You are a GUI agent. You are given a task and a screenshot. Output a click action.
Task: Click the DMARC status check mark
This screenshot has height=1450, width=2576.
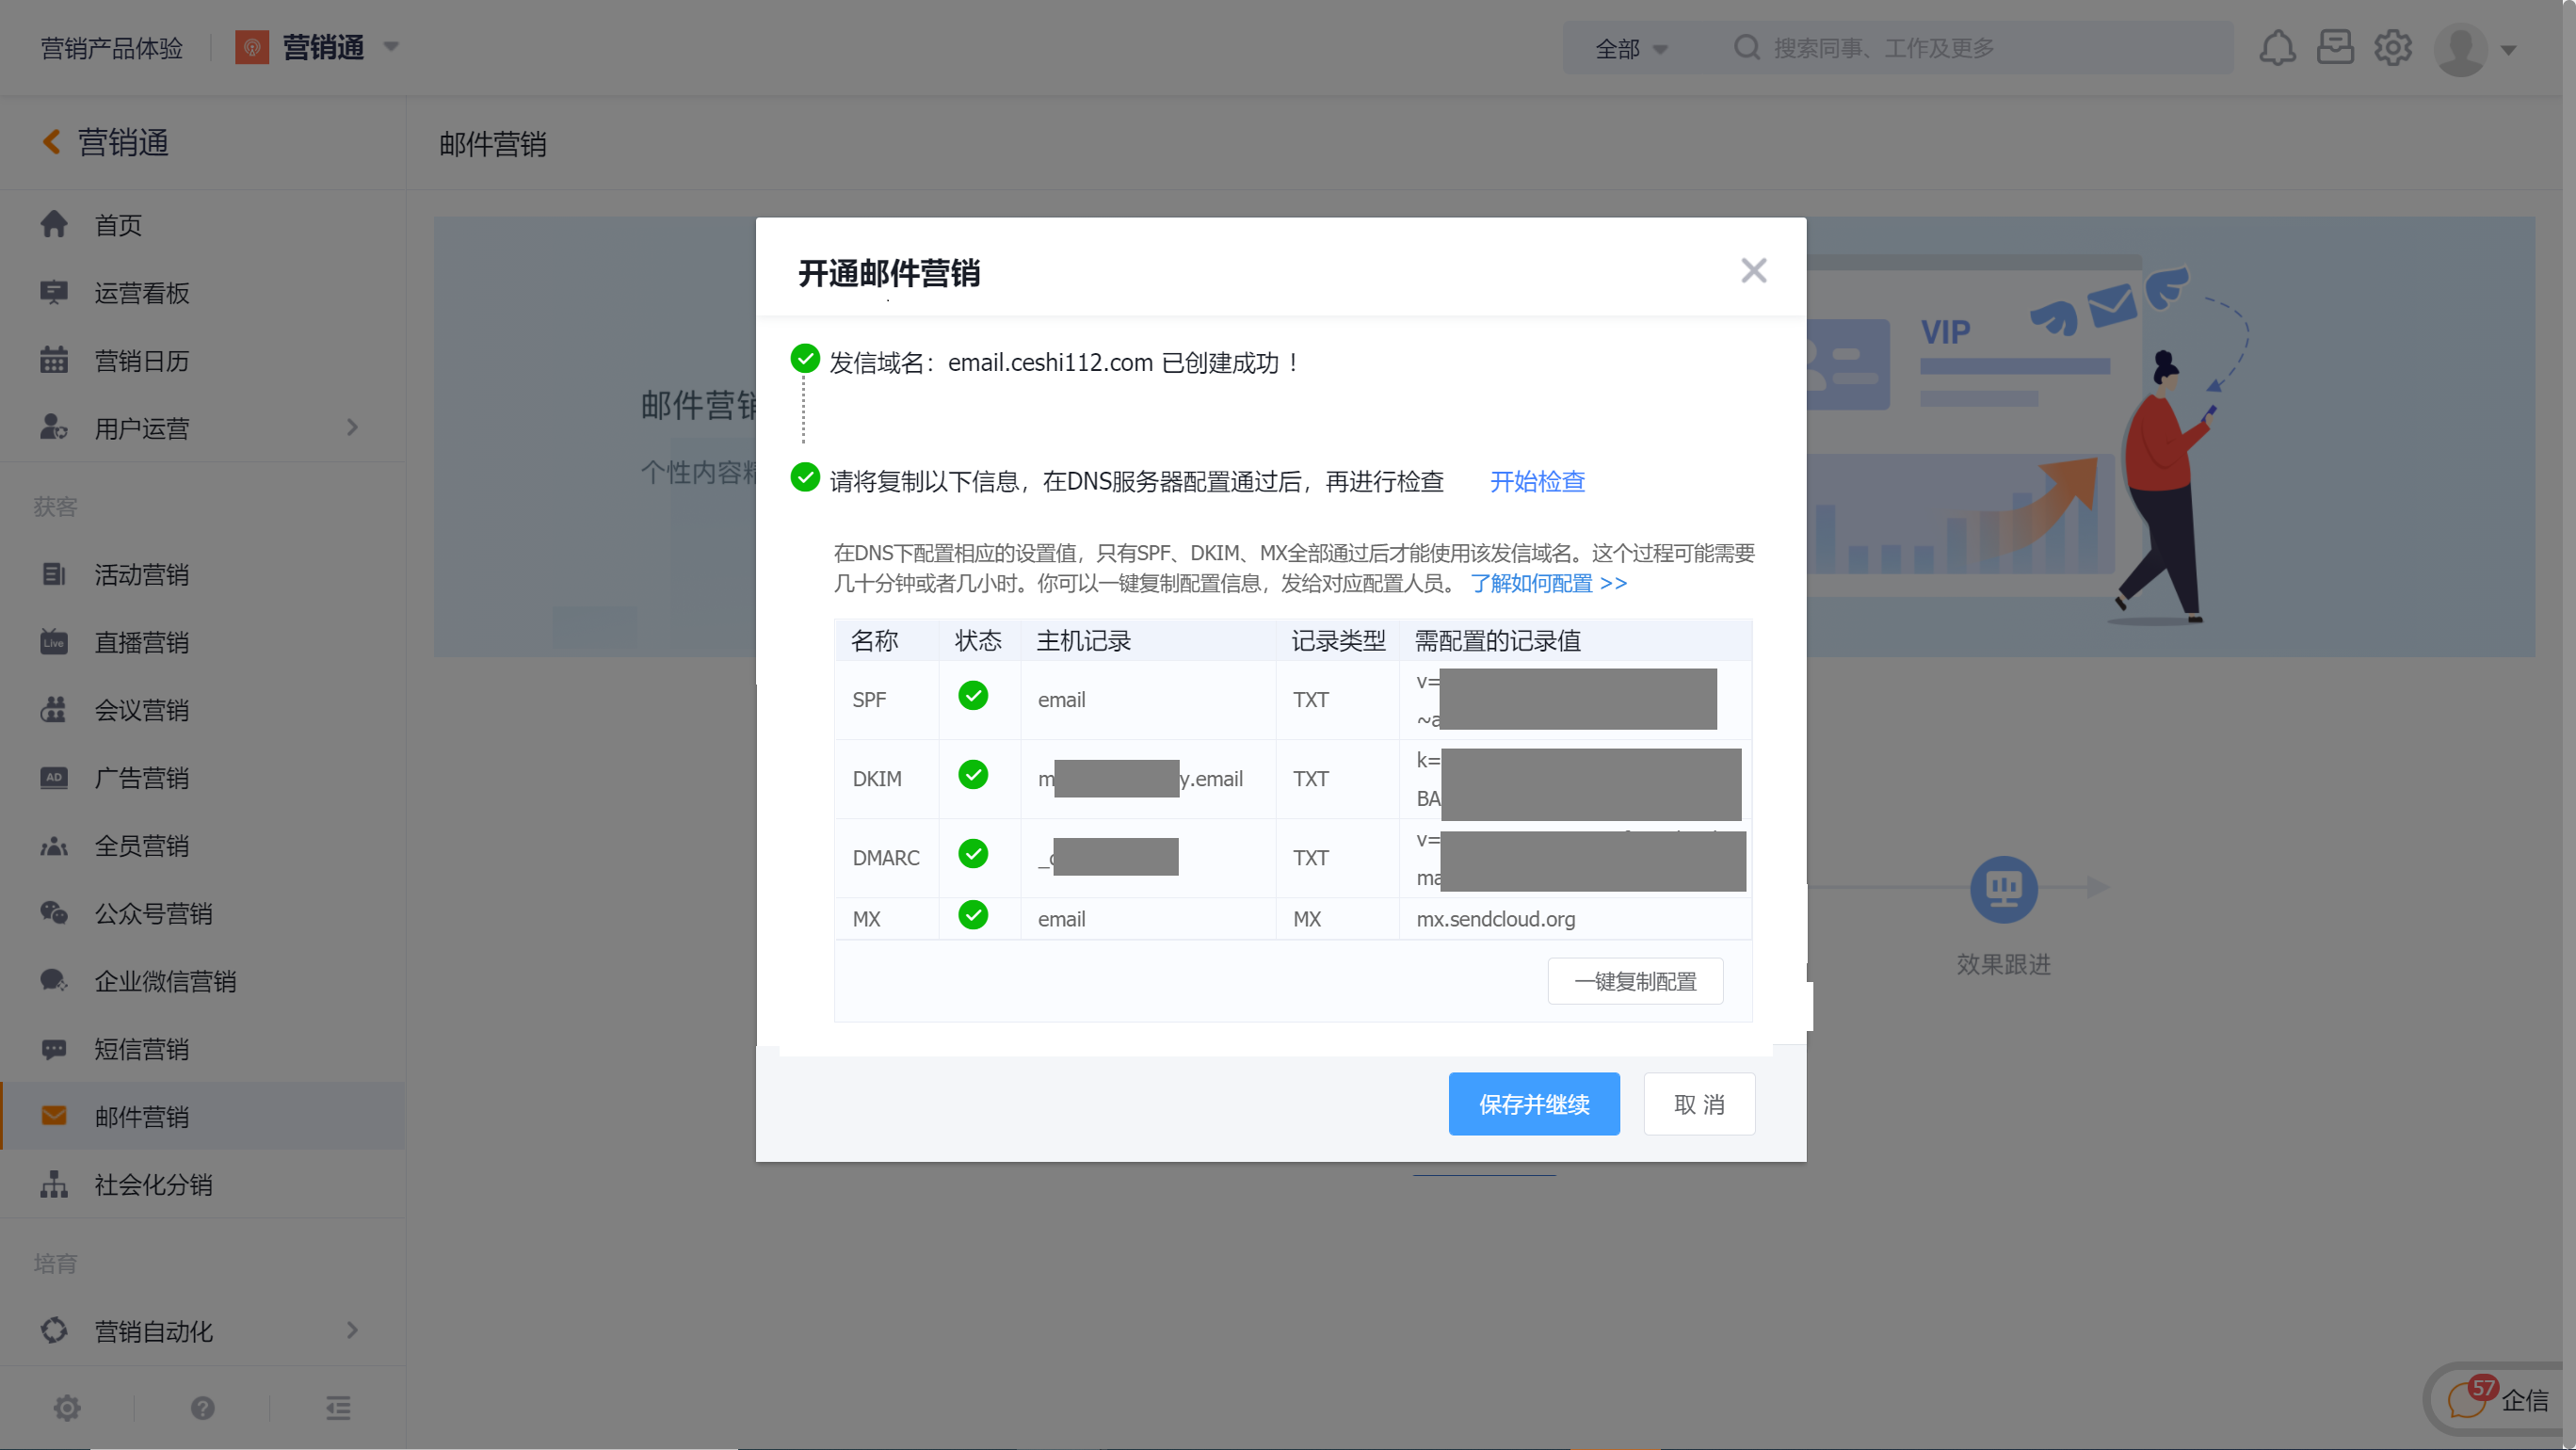pyautogui.click(x=973, y=854)
